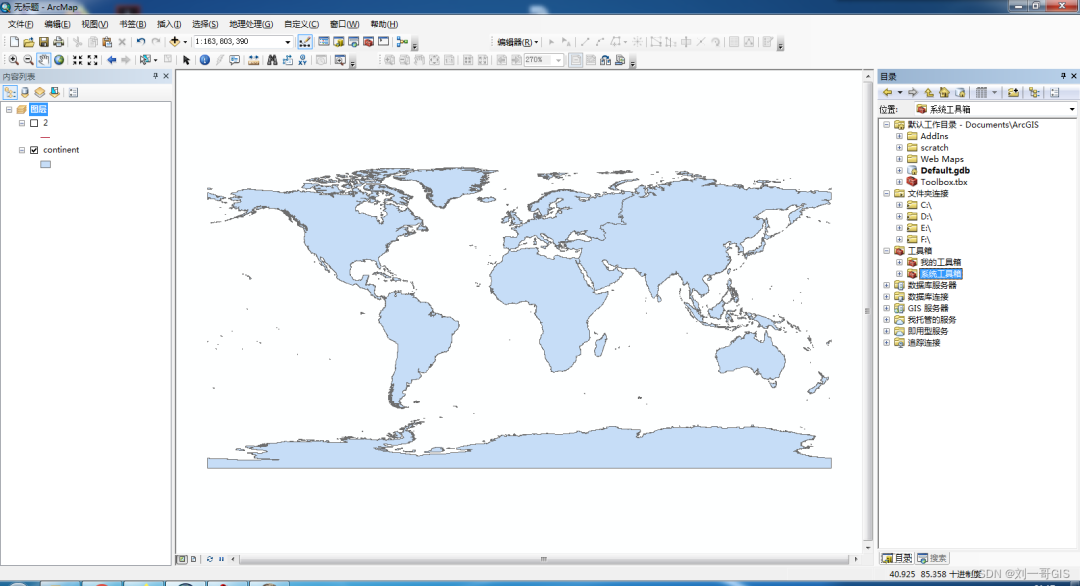
Task: Click the Print icon
Action: [59, 42]
